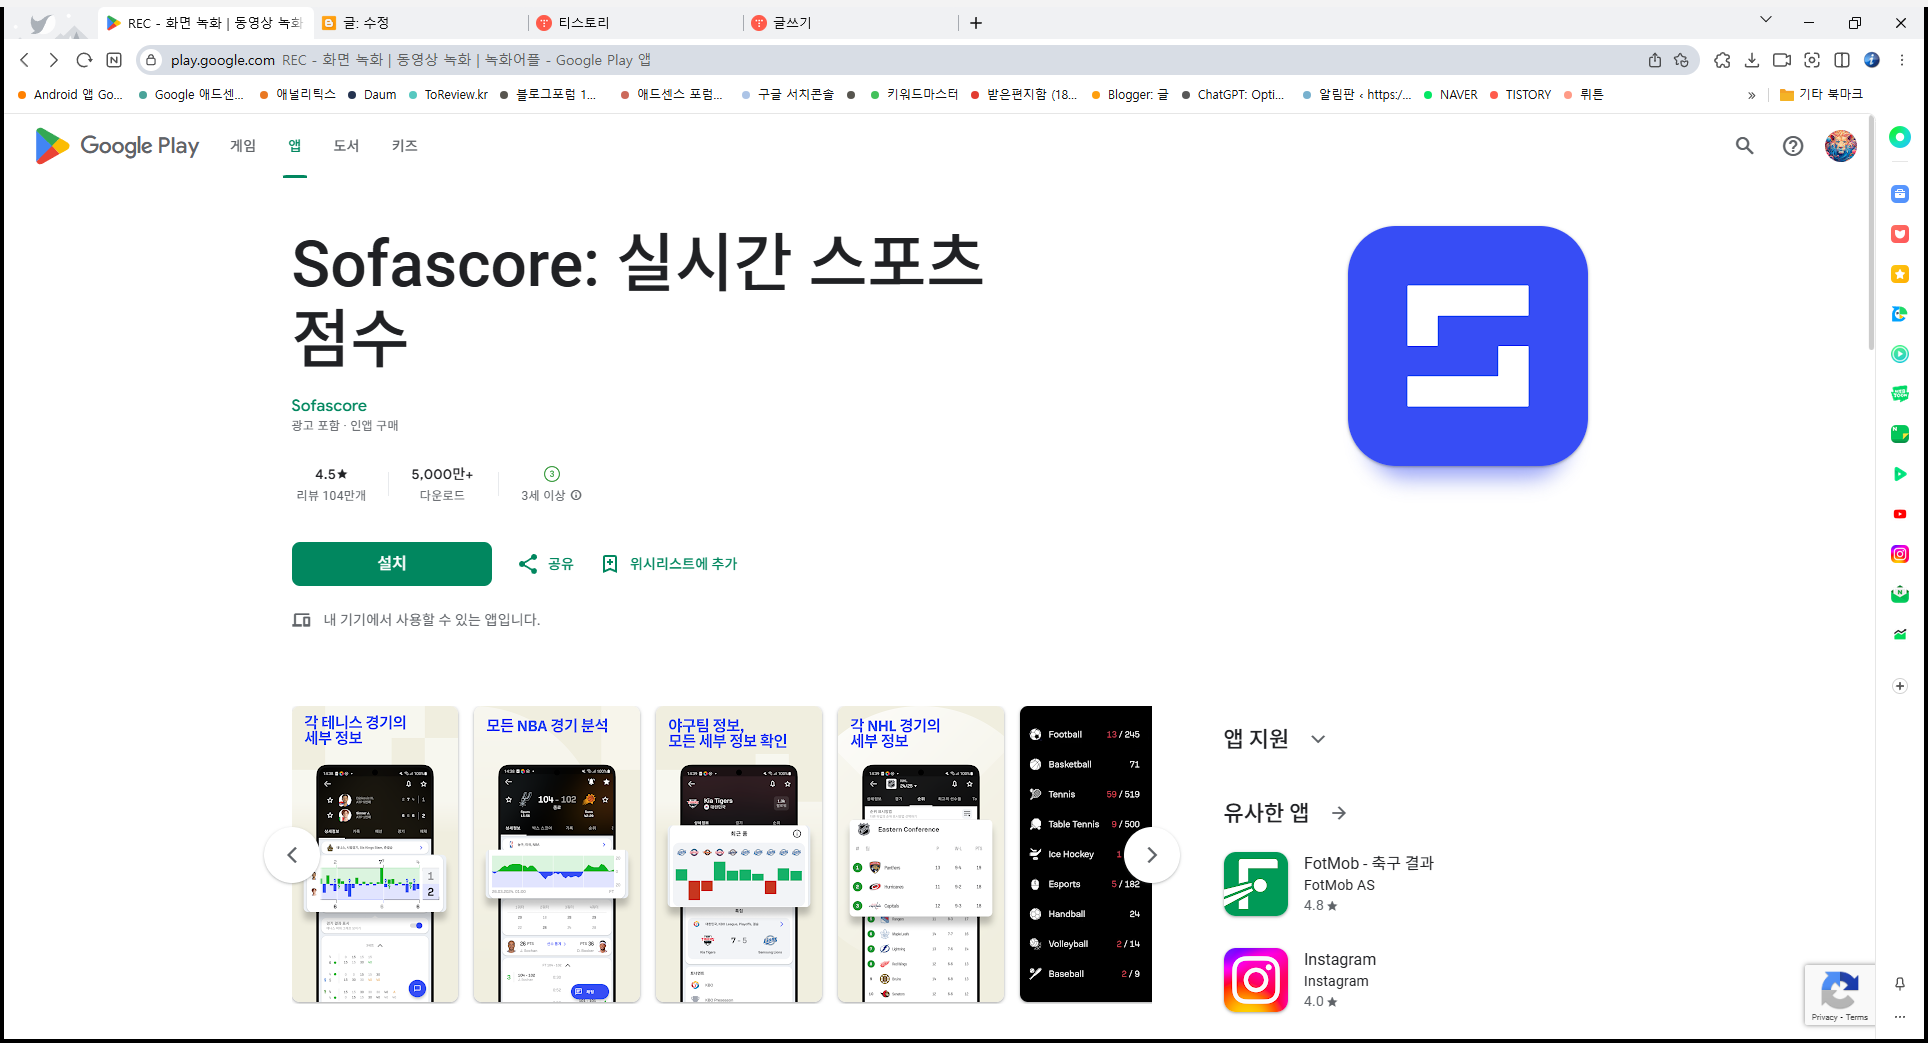Click the green 설치 install button
The height and width of the screenshot is (1043, 1928).
click(392, 564)
